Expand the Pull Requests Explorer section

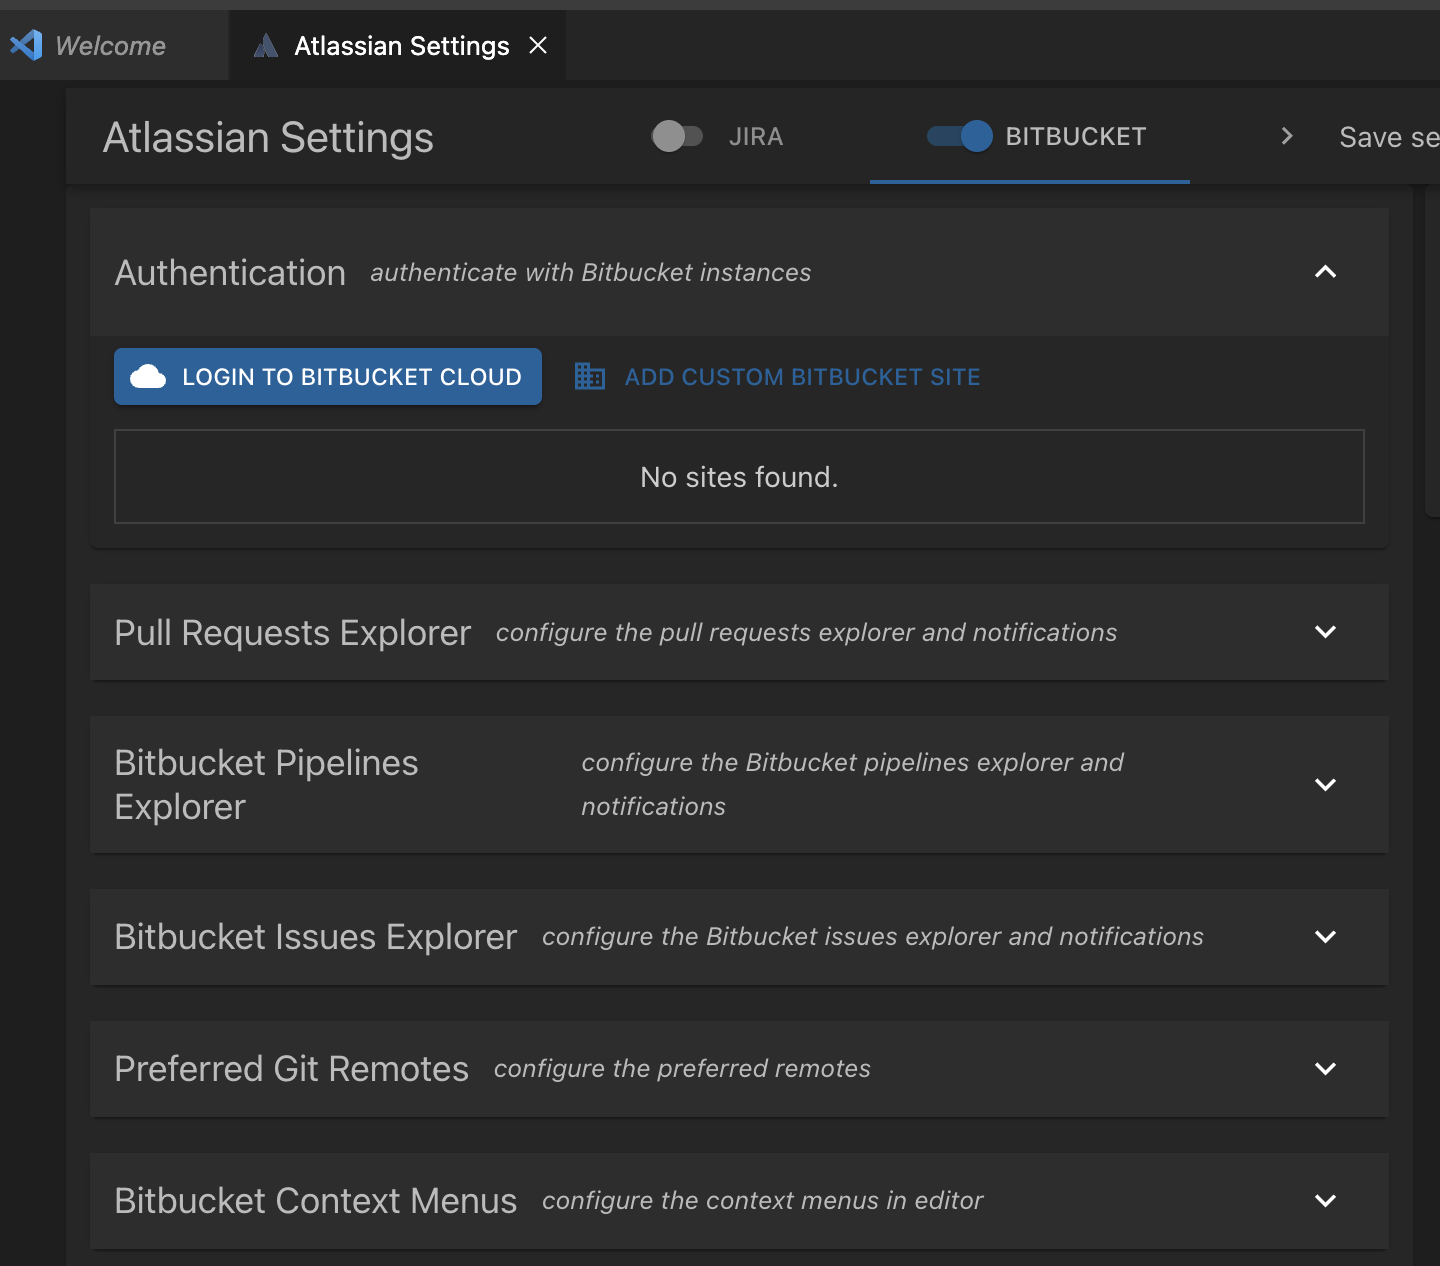[x=1325, y=632]
